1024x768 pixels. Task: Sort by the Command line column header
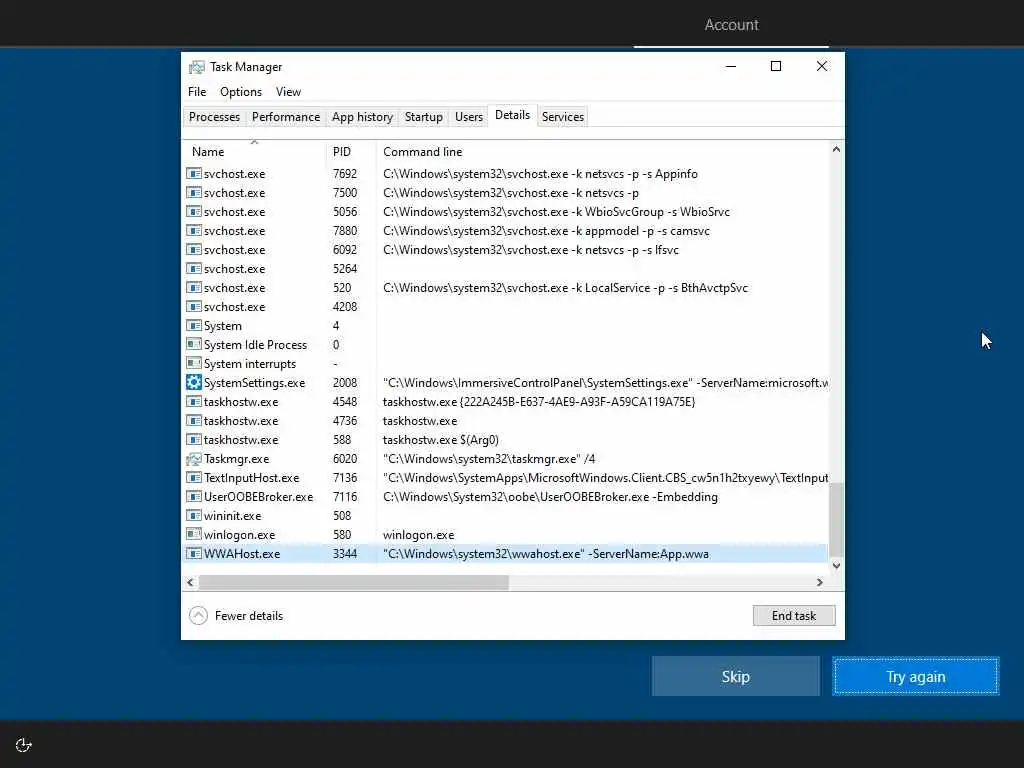(602, 152)
